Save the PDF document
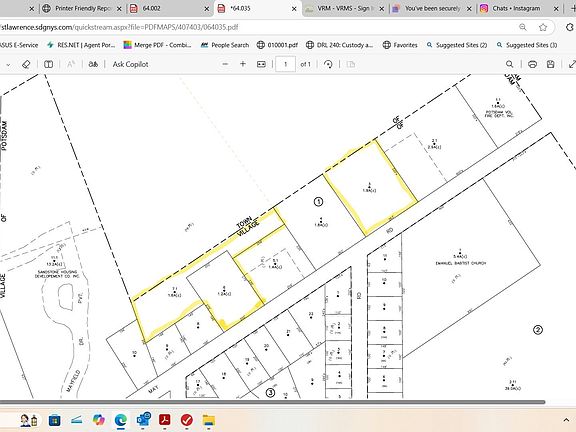This screenshot has width=576, height=432. click(550, 64)
